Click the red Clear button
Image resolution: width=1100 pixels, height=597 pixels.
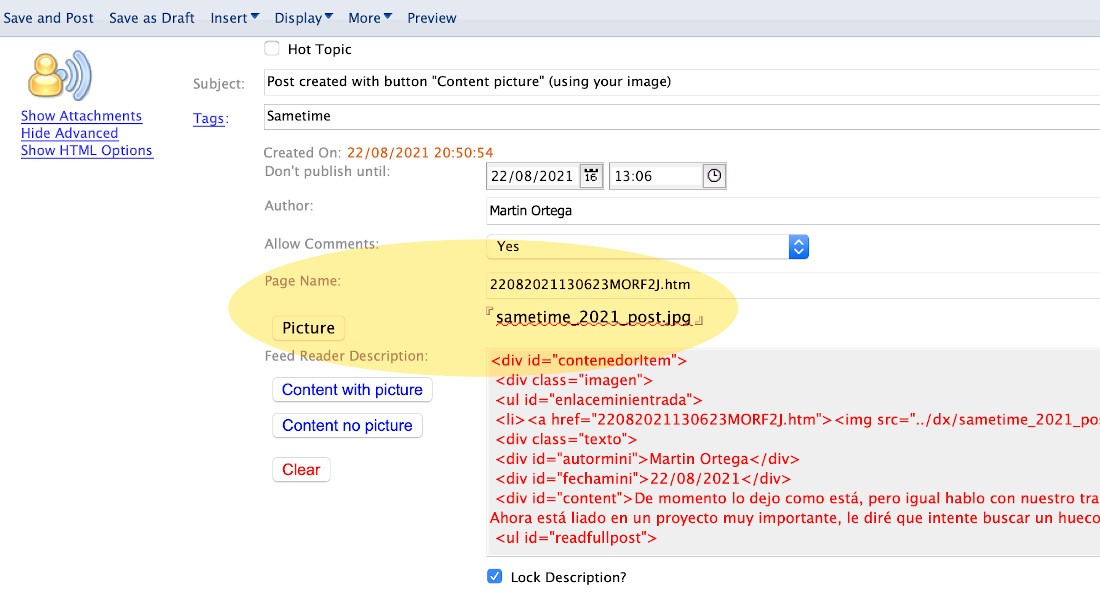[x=301, y=469]
